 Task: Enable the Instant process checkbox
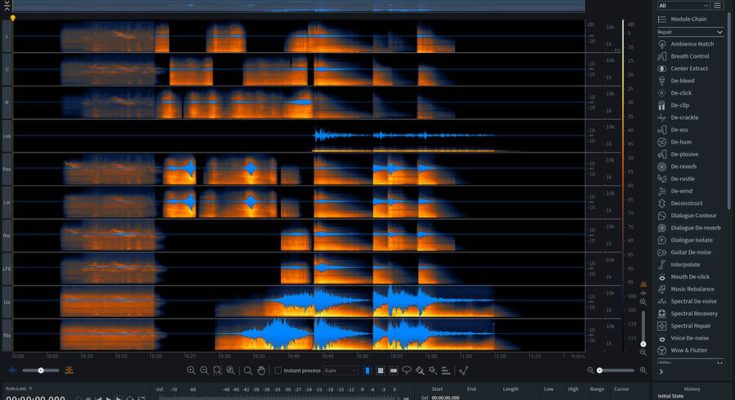(278, 370)
